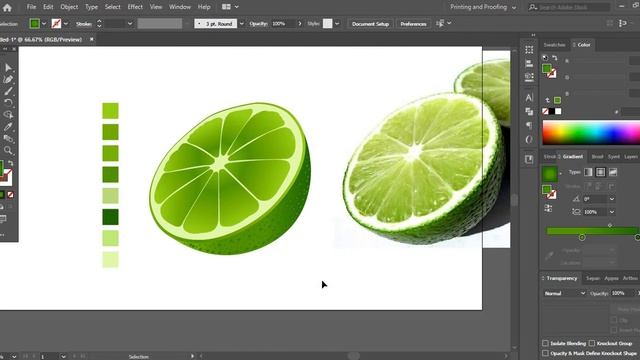The image size is (640, 360).
Task: Click the None icon in the toolbar
Action: [x=11, y=195]
